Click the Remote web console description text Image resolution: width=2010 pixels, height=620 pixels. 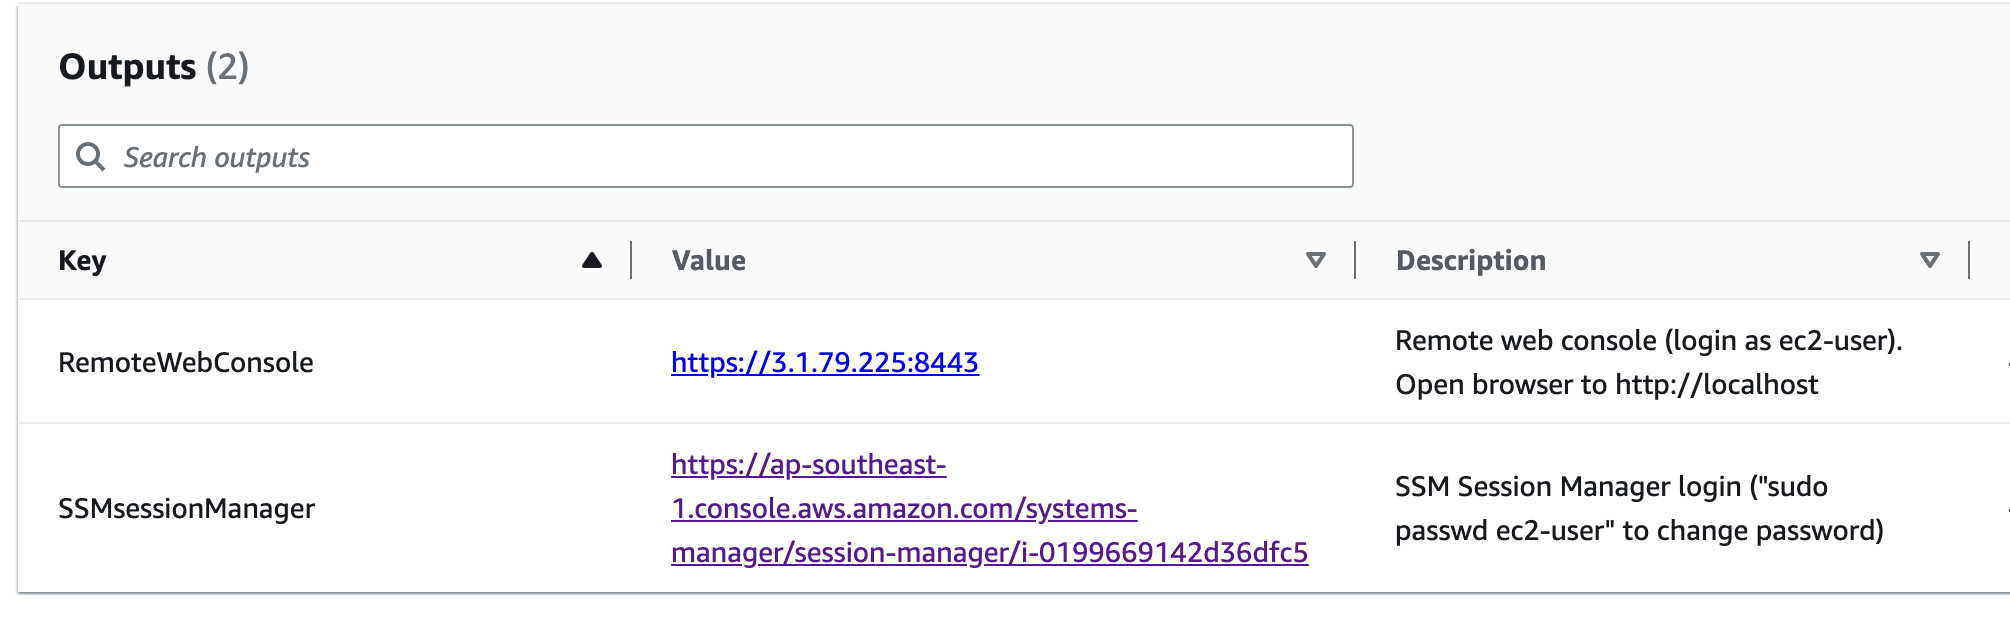[x=1648, y=362]
